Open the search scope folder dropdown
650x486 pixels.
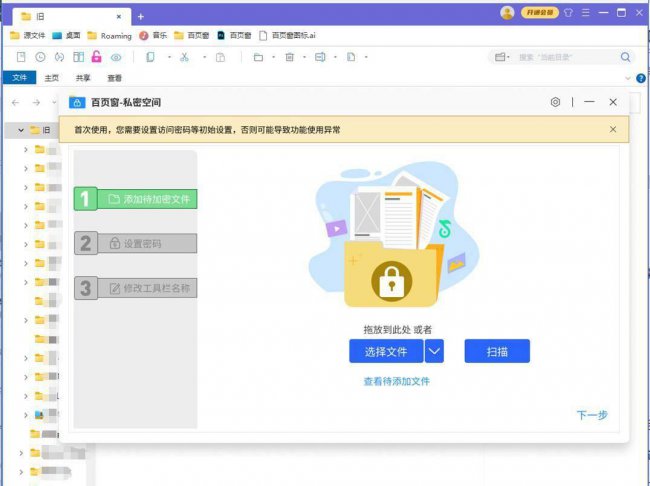tap(502, 57)
